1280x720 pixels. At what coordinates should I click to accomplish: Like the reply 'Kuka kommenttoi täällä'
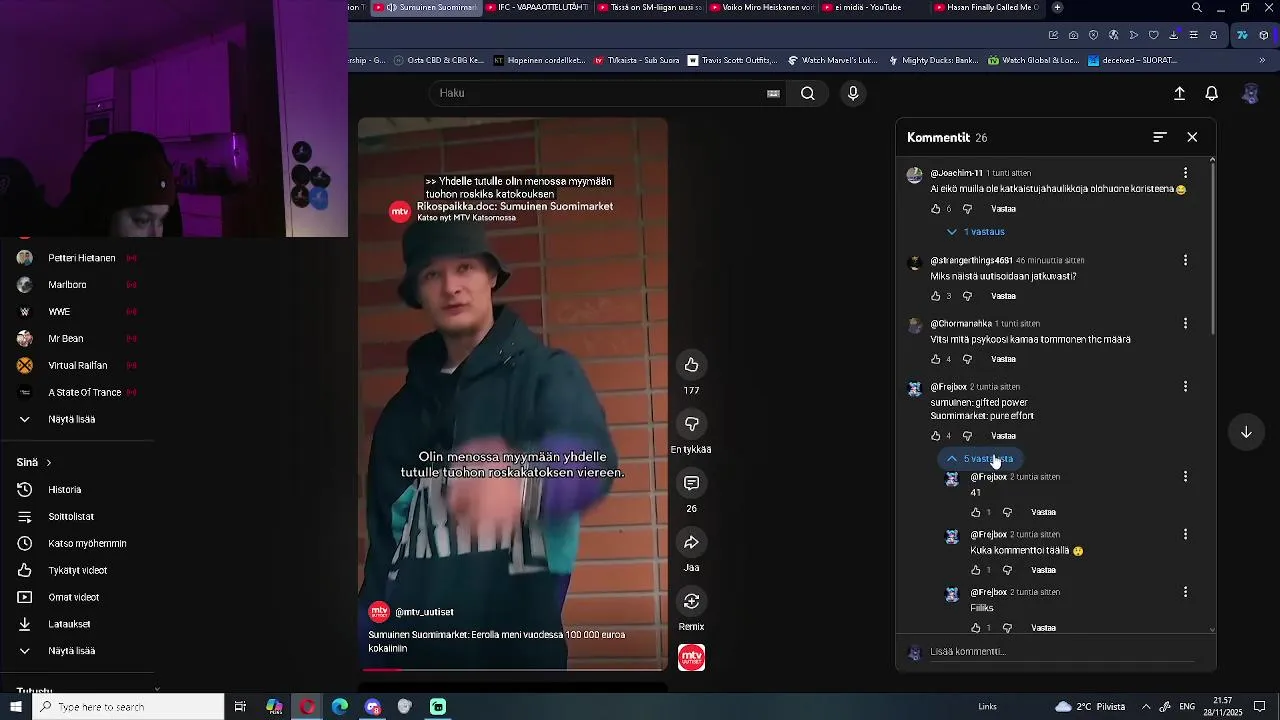coord(976,570)
